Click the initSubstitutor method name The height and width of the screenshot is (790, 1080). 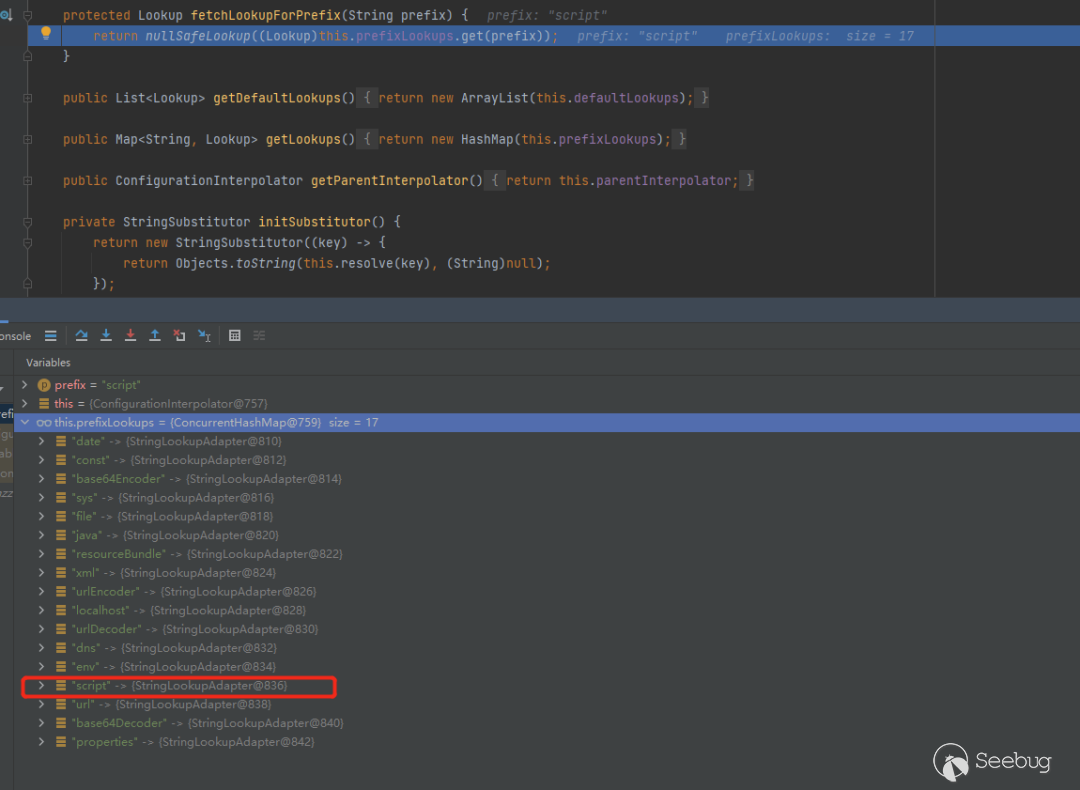click(x=315, y=222)
